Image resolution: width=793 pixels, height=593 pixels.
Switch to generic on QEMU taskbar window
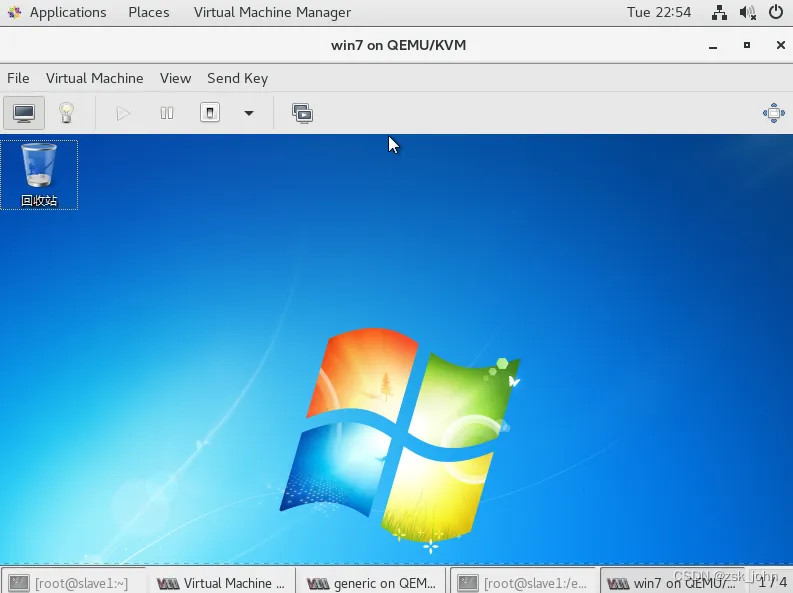coord(371,583)
